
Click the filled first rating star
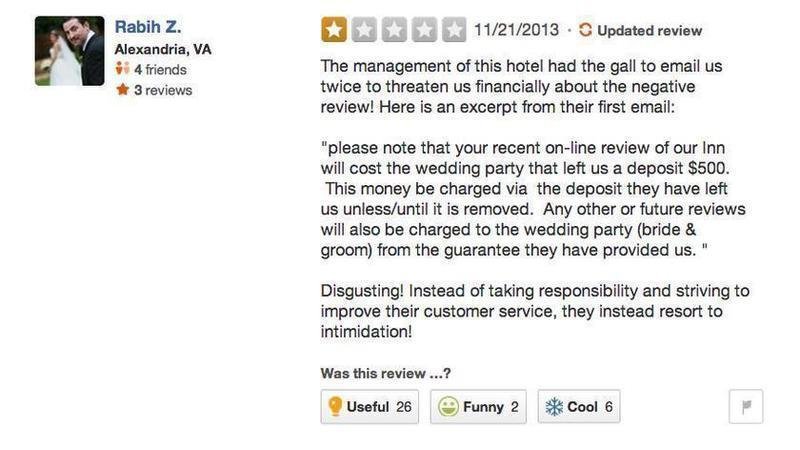[334, 30]
